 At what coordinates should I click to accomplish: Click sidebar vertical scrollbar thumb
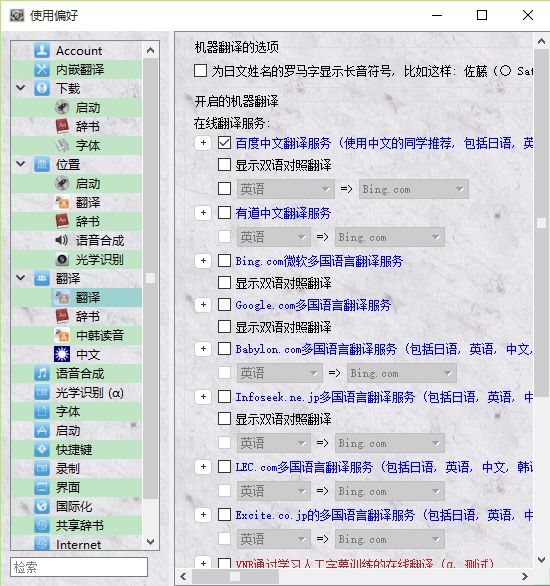[151, 278]
